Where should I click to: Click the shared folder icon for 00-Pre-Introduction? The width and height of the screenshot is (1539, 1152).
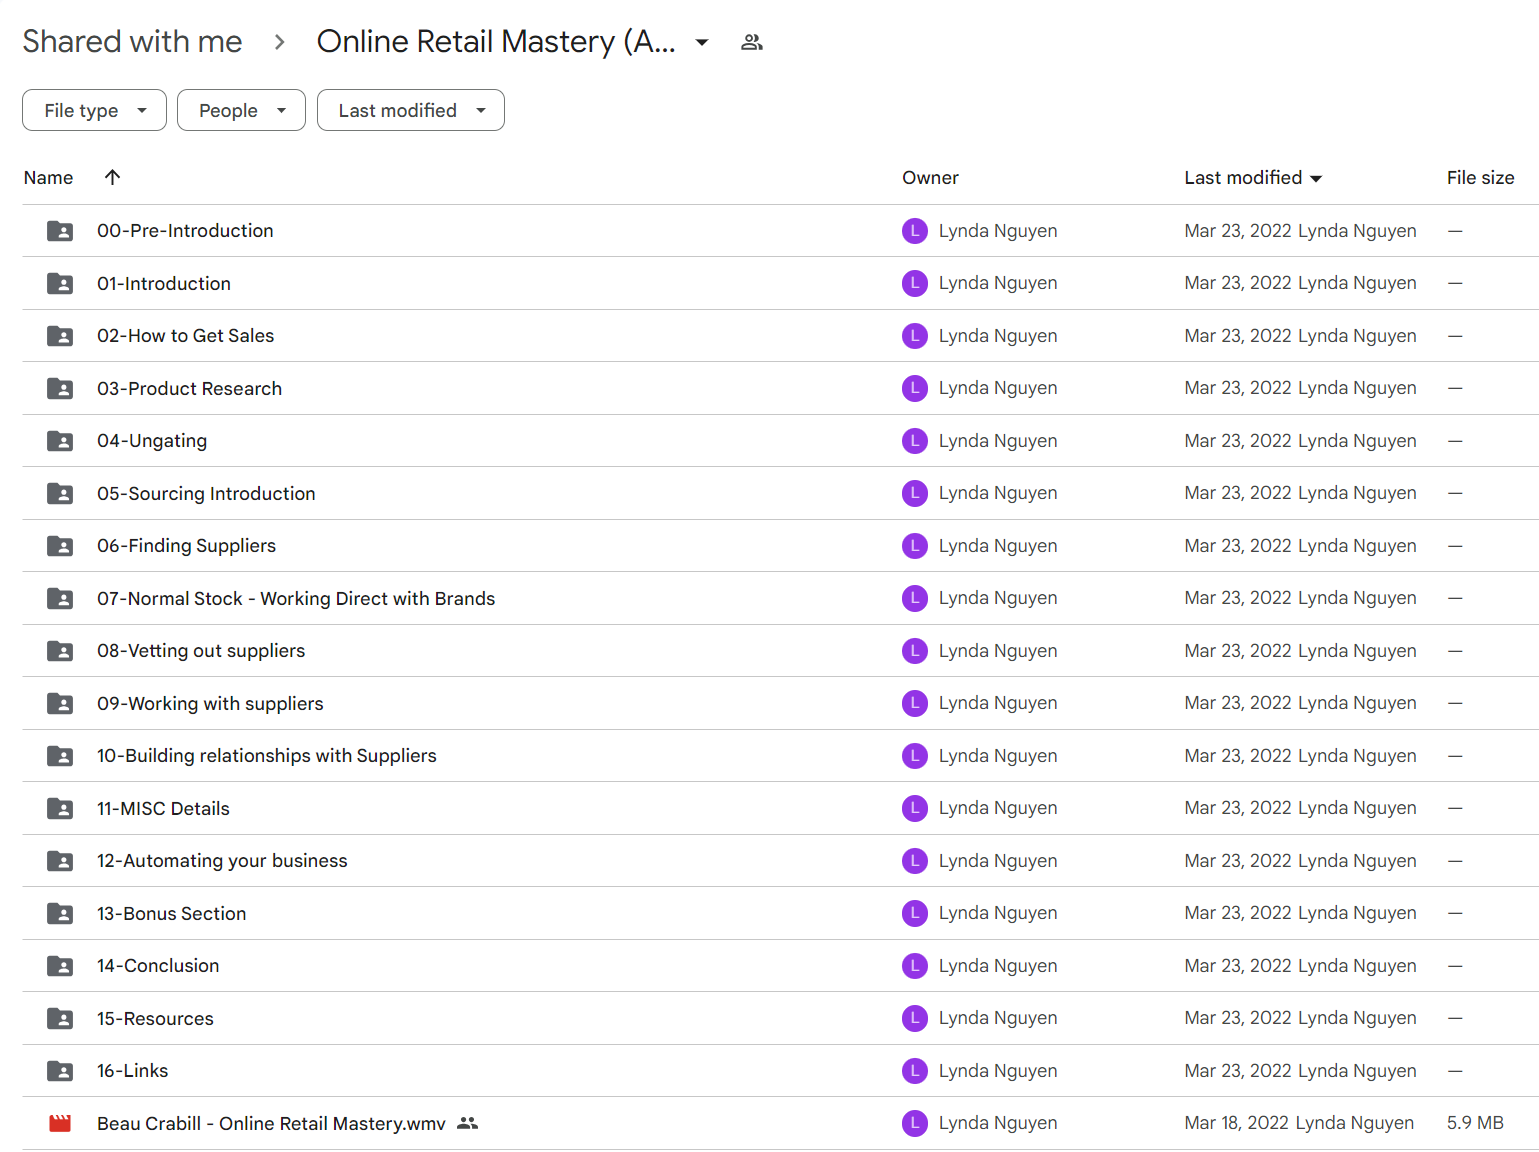[x=60, y=231]
